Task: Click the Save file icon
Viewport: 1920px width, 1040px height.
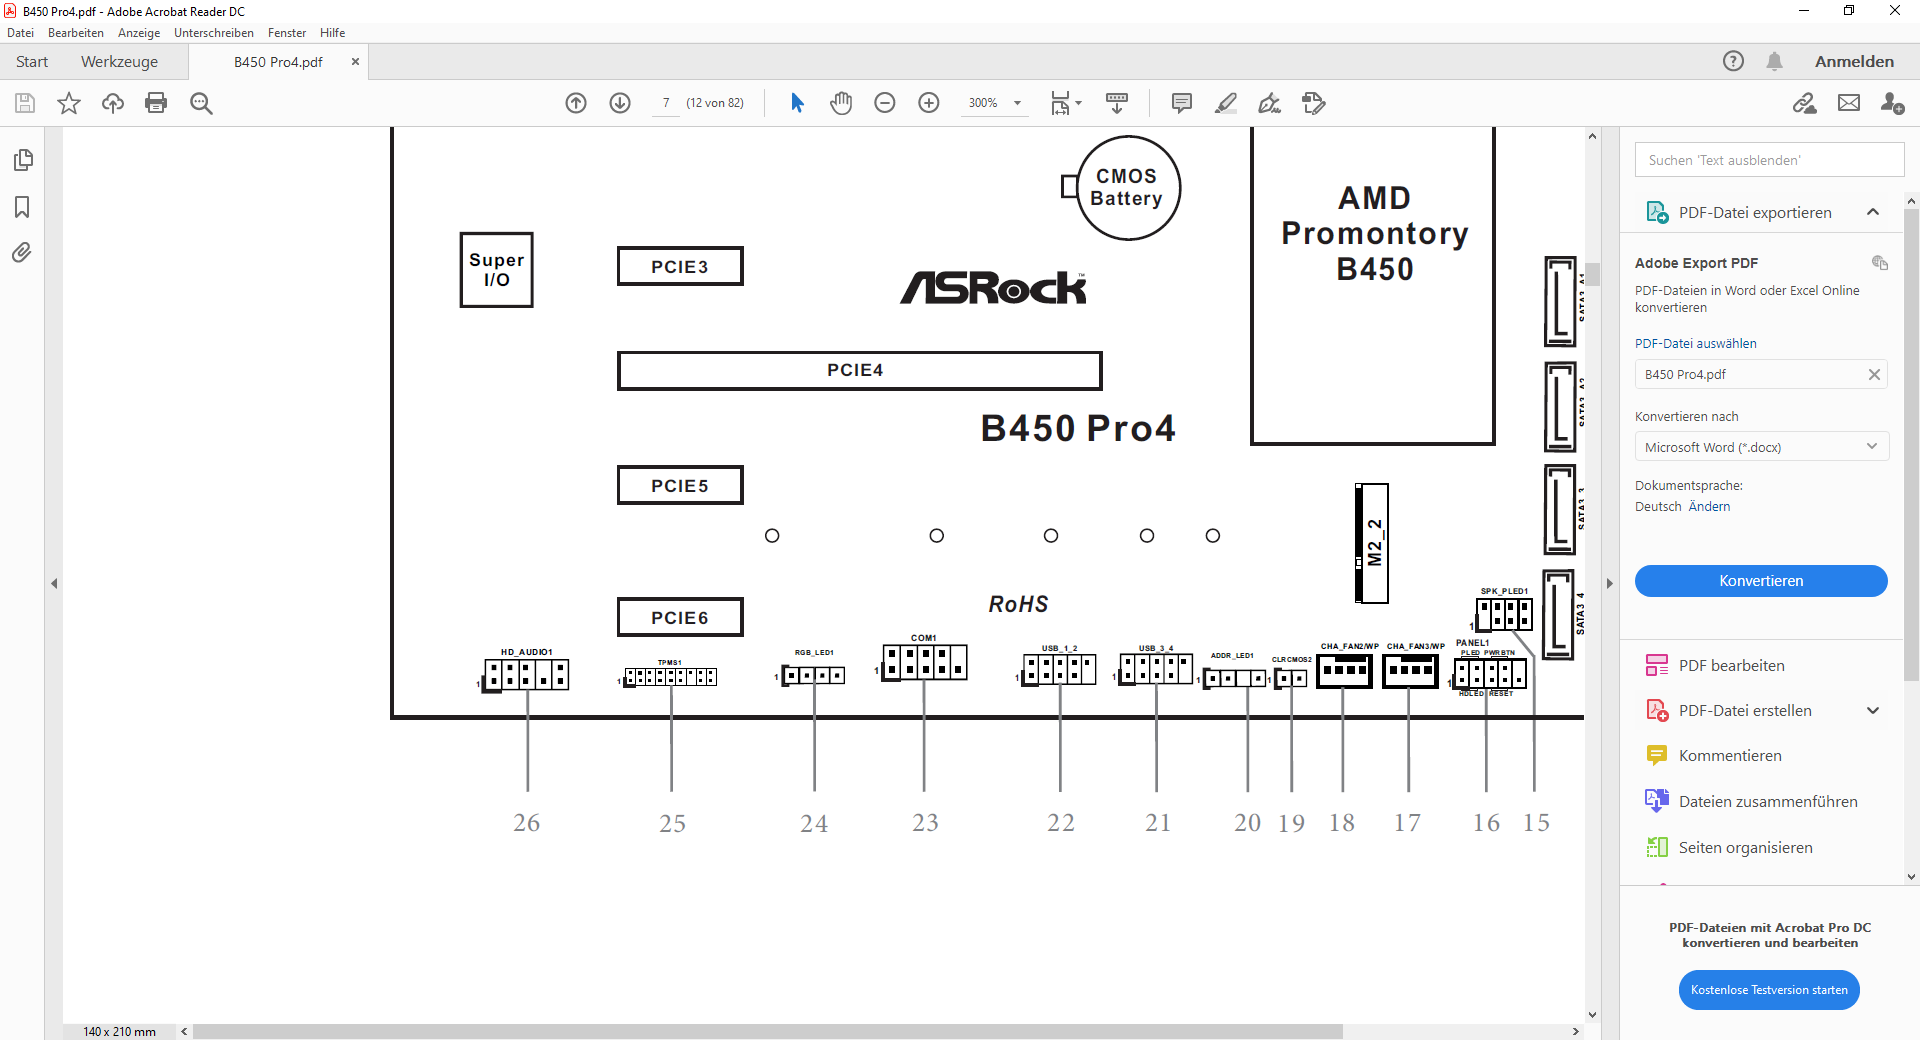Action: tap(25, 103)
